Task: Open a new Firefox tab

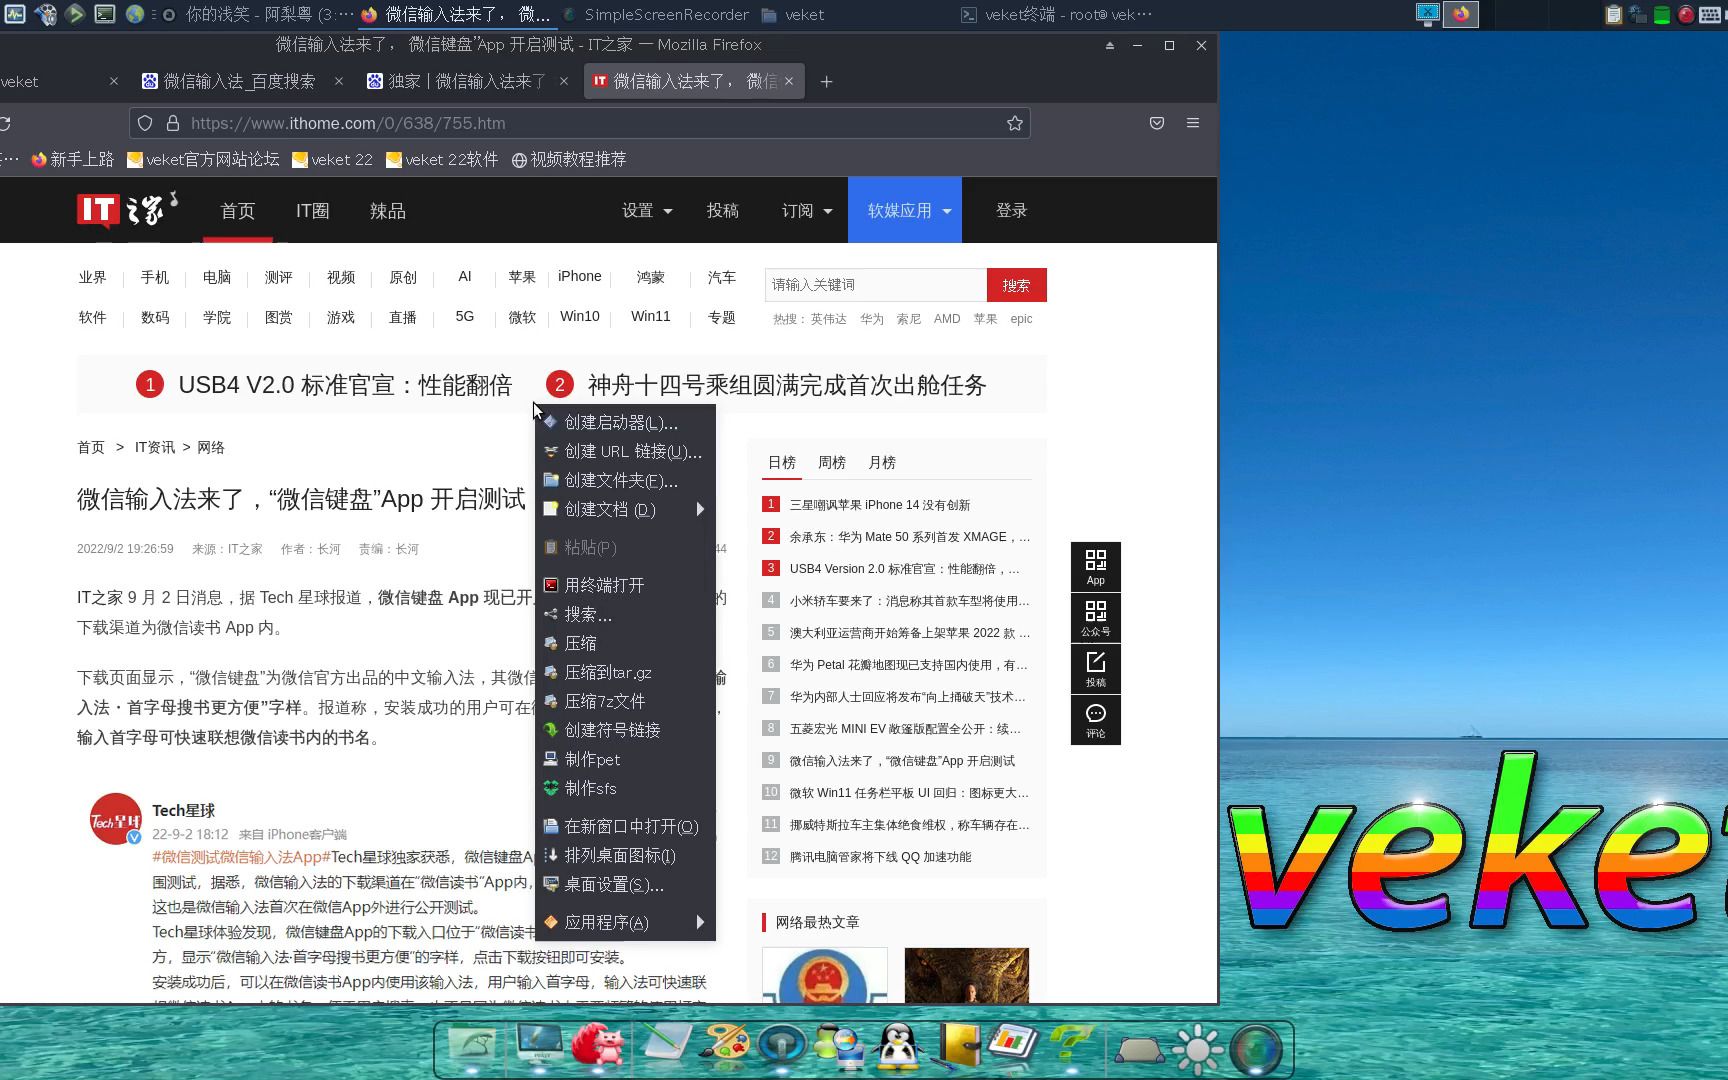Action: click(826, 82)
